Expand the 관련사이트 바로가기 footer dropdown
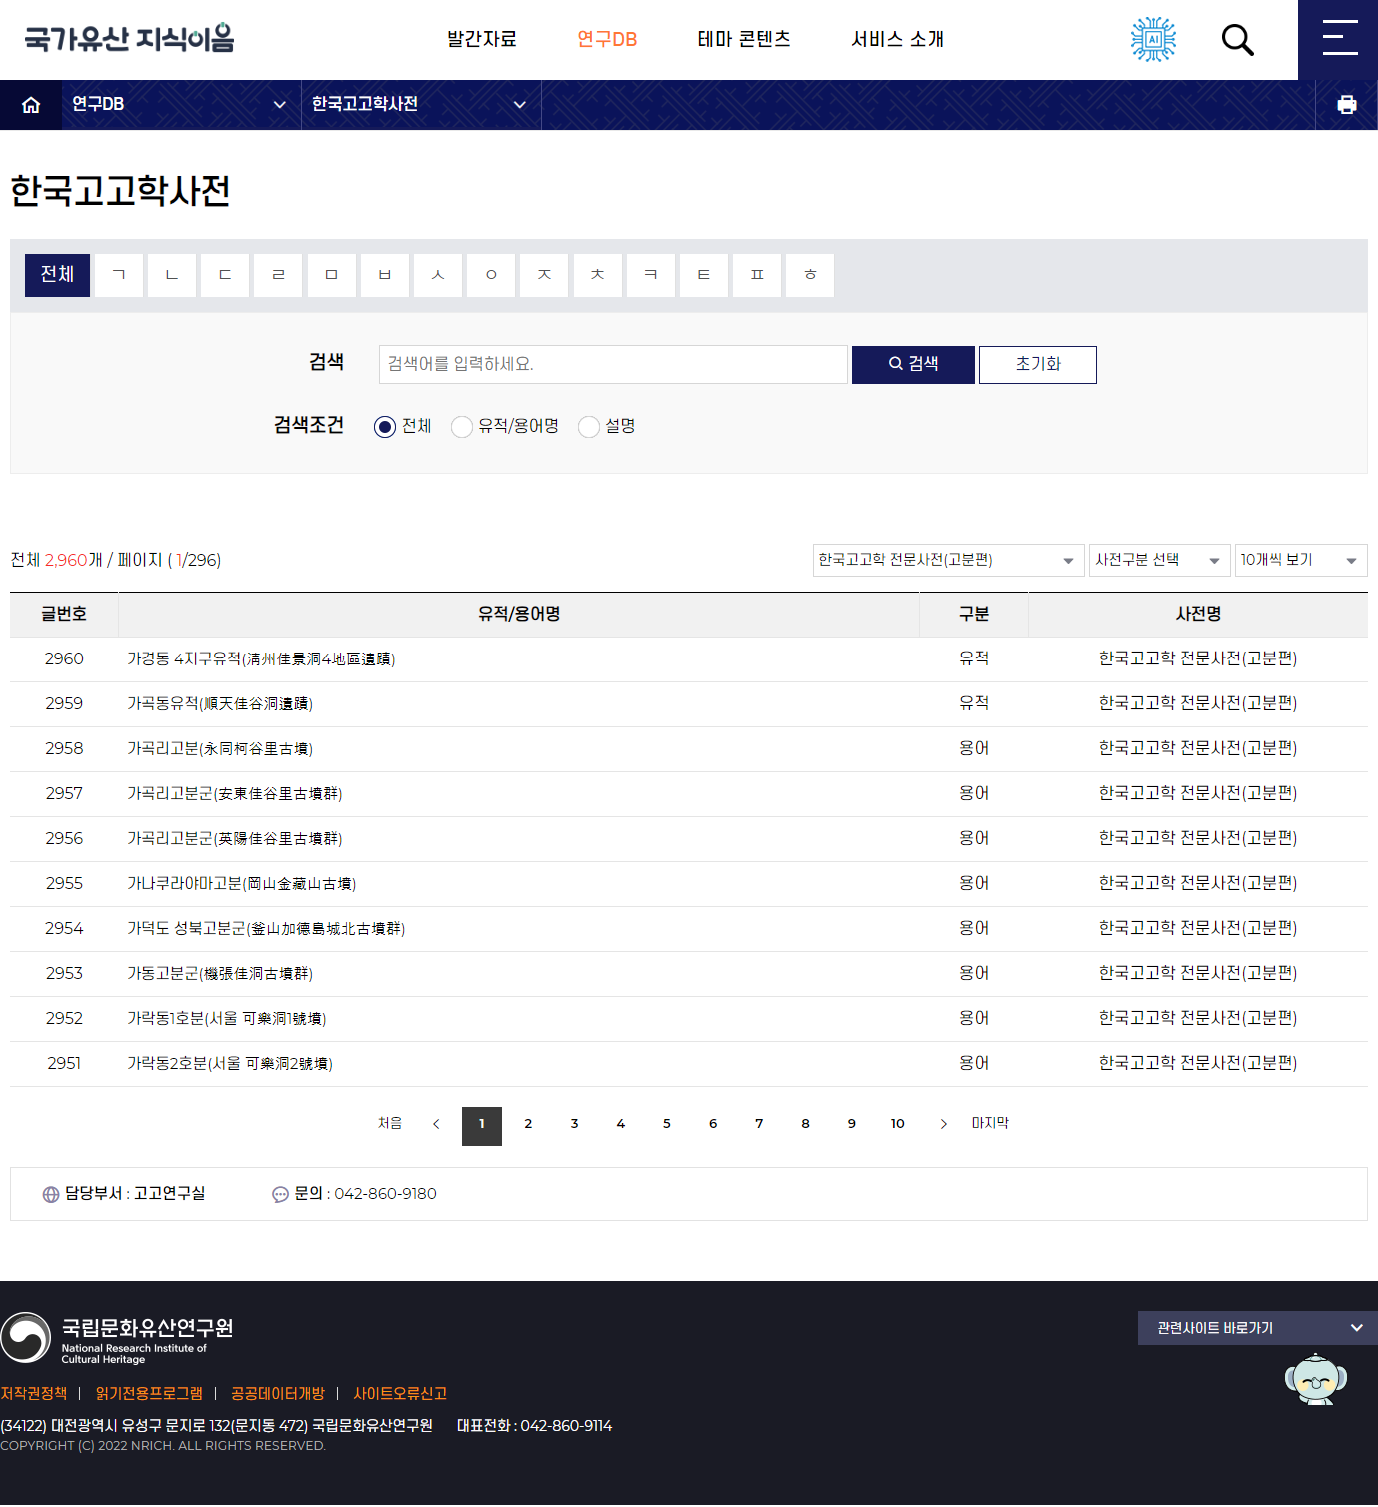This screenshot has width=1378, height=1507. tap(1258, 1328)
